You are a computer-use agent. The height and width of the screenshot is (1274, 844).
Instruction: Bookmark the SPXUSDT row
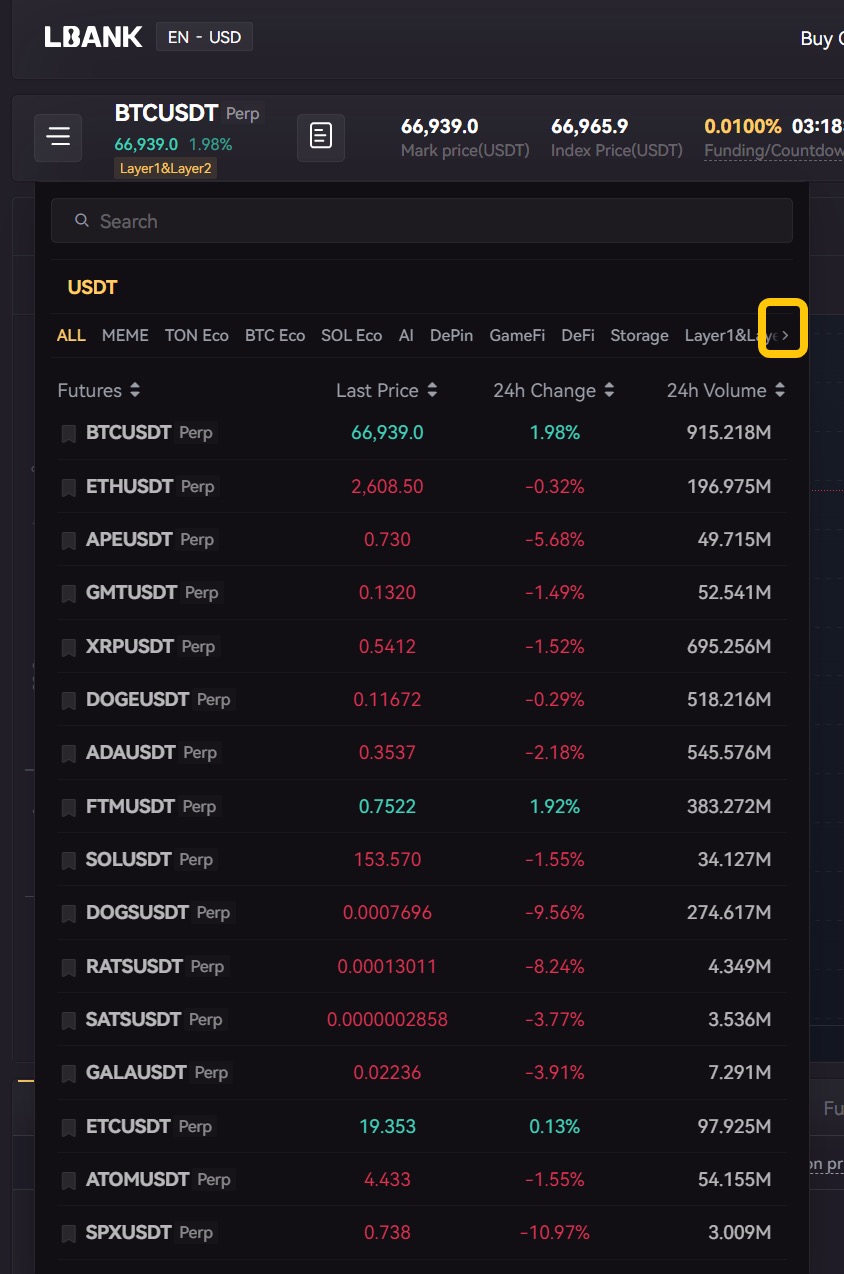[69, 1233]
